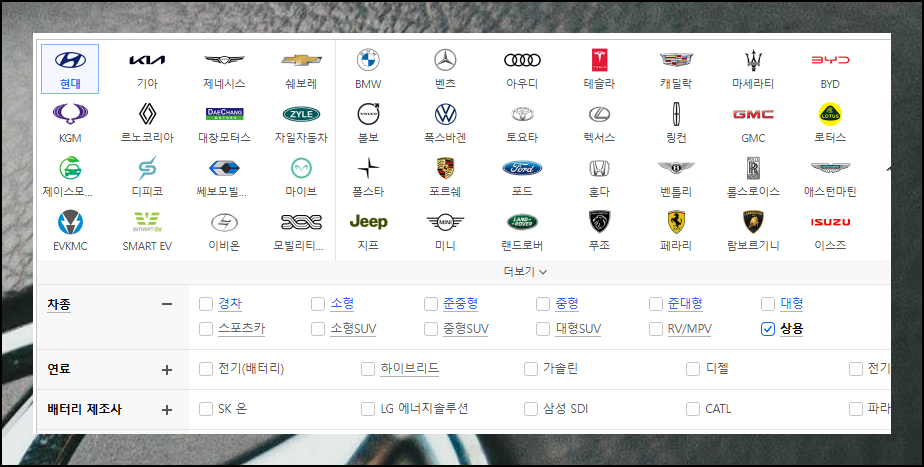924x467 pixels.
Task: Check the 경차 vehicle type checkbox
Action: pos(206,304)
